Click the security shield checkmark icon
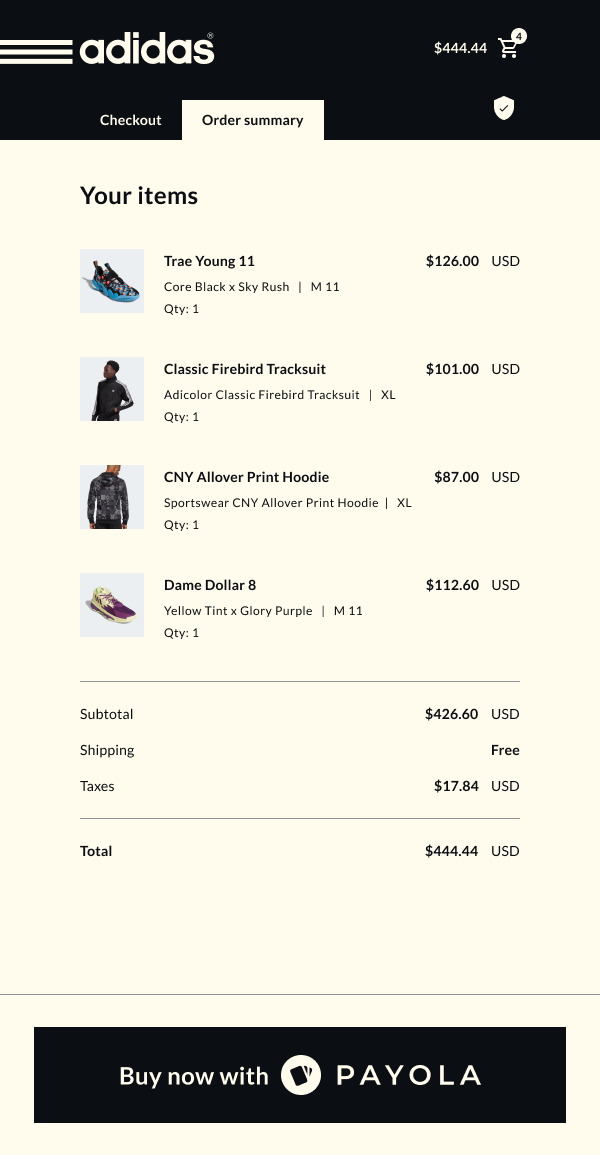 click(x=504, y=108)
